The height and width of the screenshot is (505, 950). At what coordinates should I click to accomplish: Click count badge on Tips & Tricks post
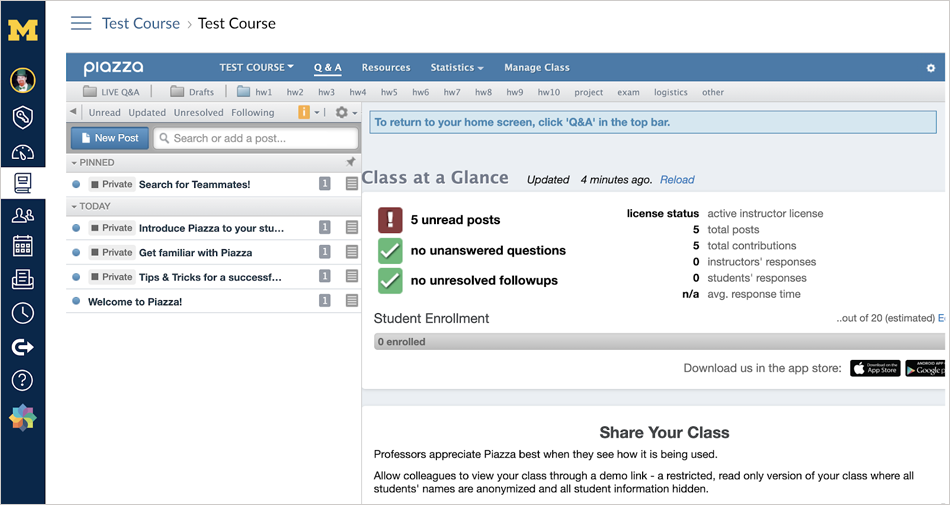pyautogui.click(x=325, y=276)
